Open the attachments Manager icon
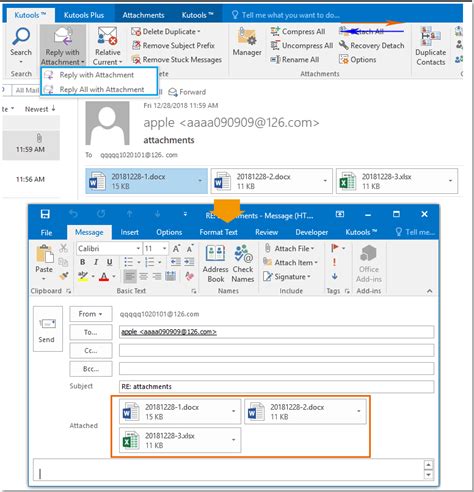 coord(247,37)
